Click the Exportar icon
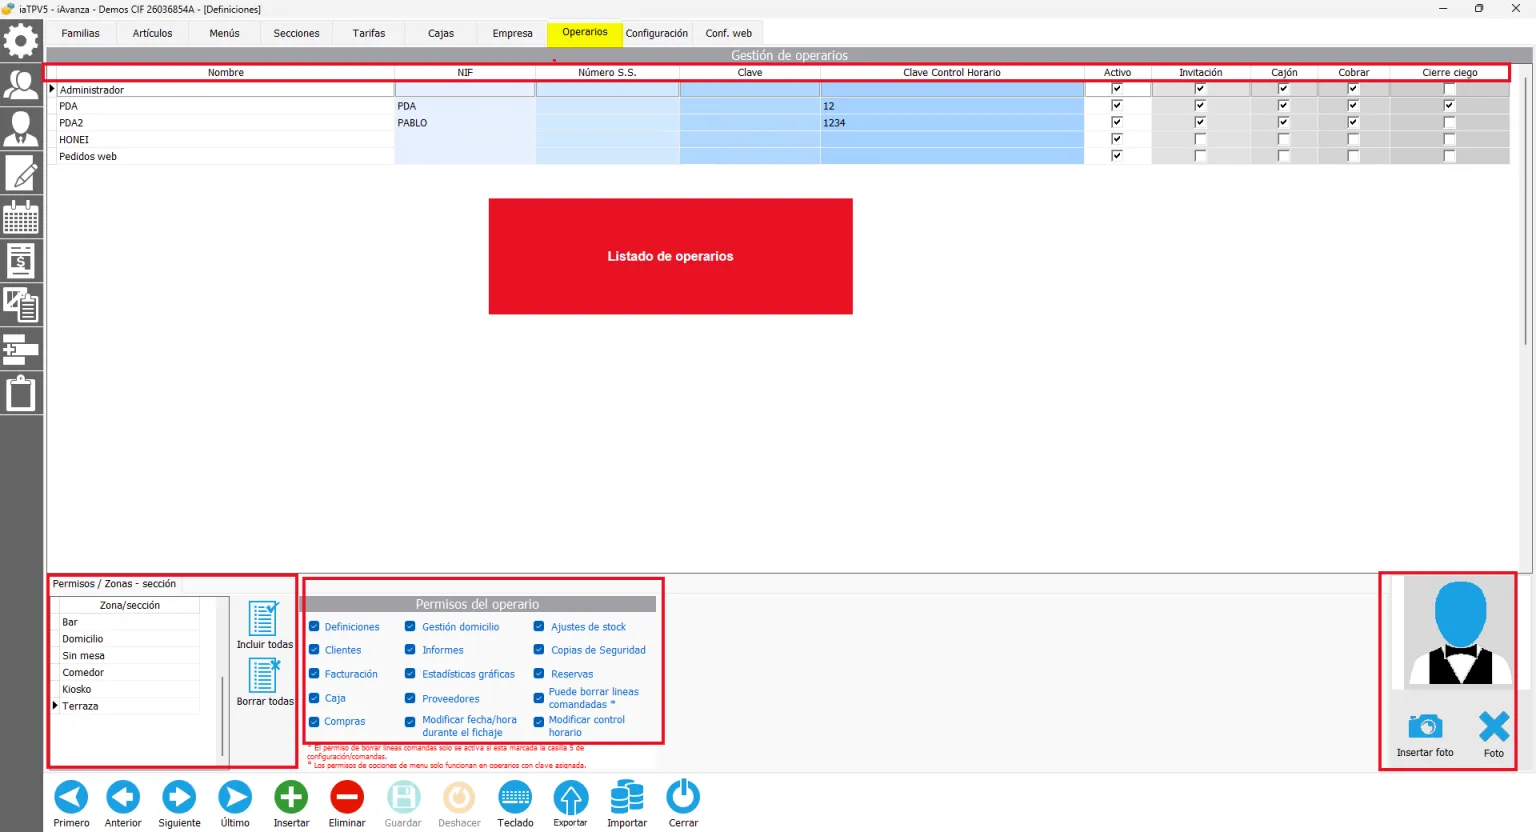The width and height of the screenshot is (1536, 832). (x=571, y=797)
